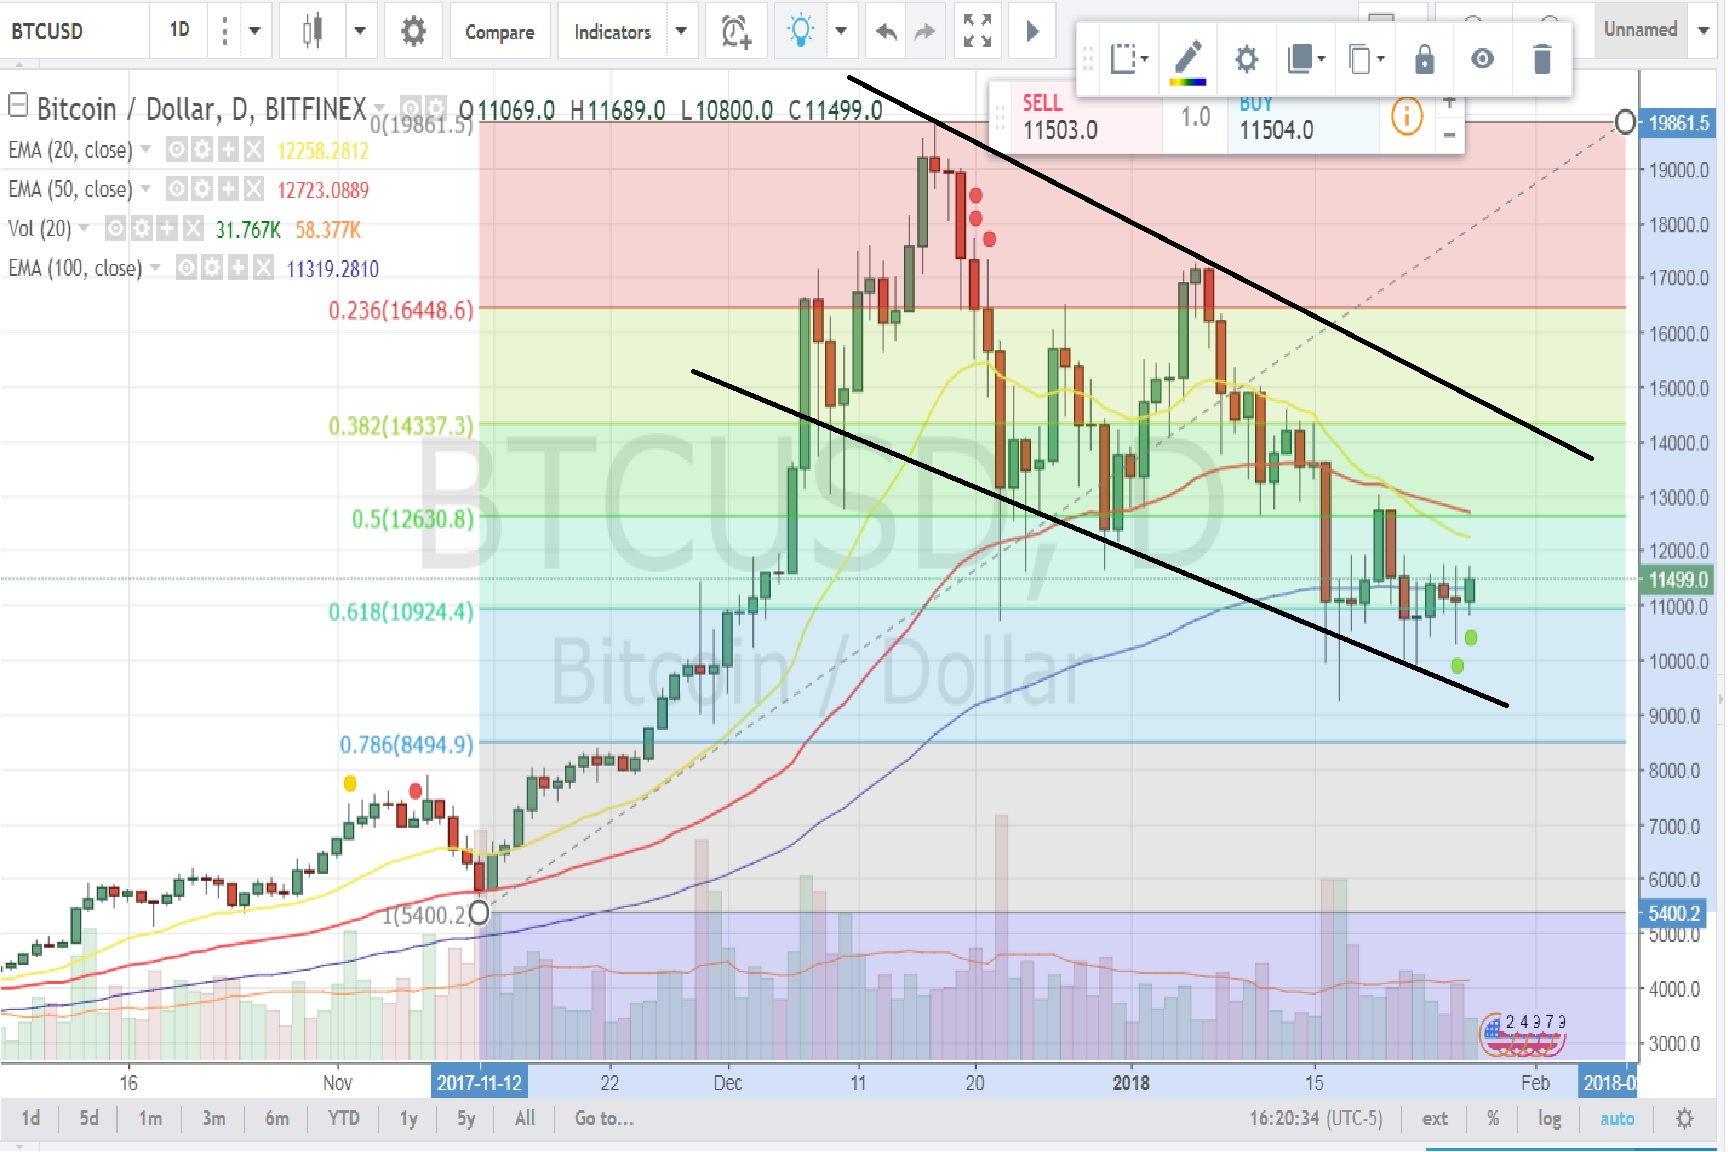This screenshot has height=1152, width=1728.
Task: Open Vol (20) settings gear
Action: point(142,229)
